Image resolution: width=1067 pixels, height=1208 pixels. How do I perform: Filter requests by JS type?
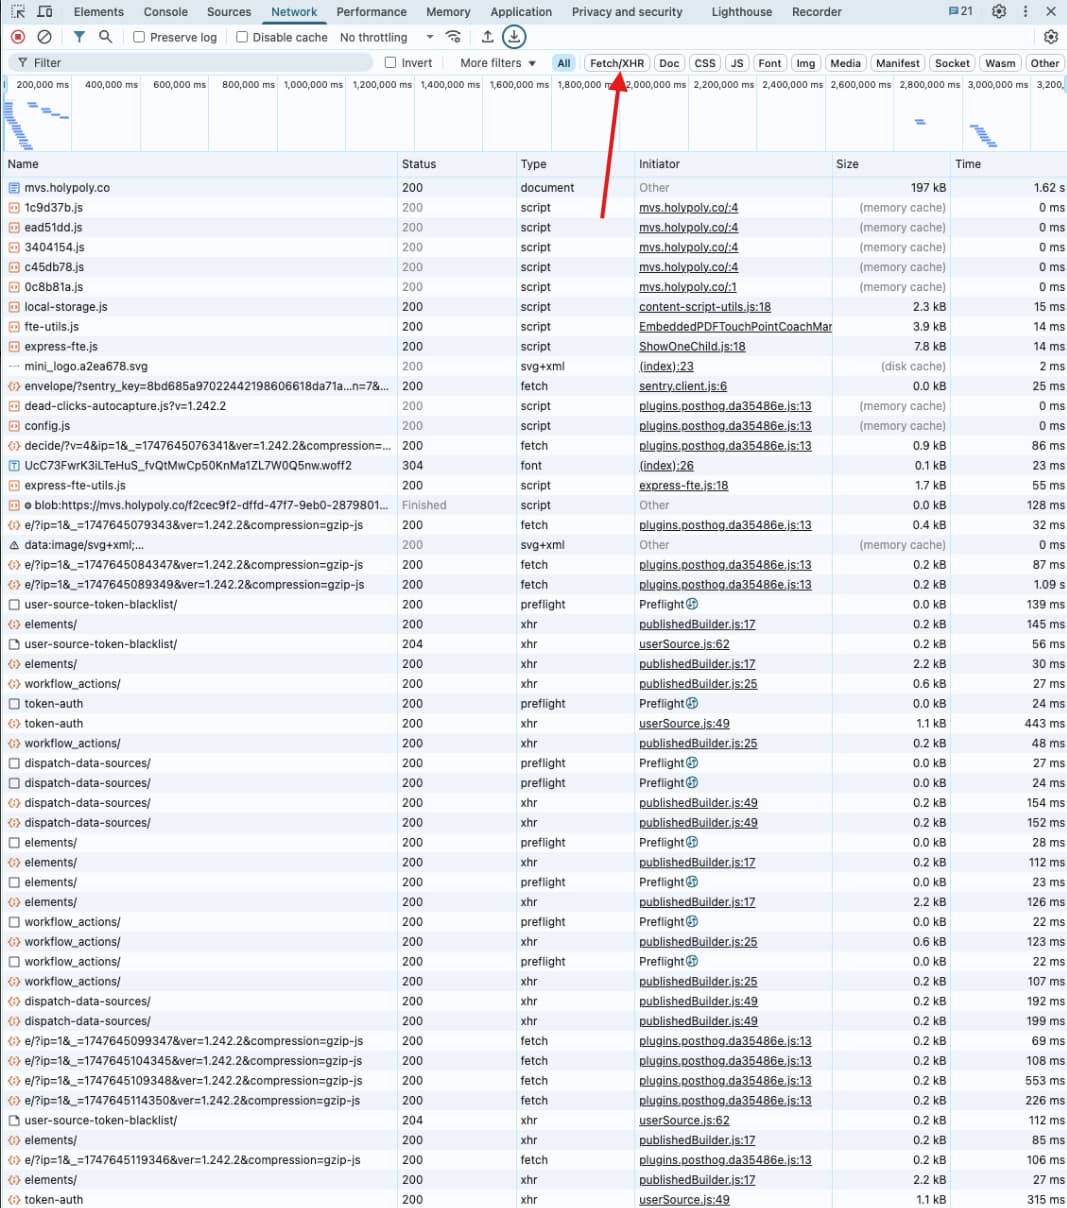coord(737,63)
